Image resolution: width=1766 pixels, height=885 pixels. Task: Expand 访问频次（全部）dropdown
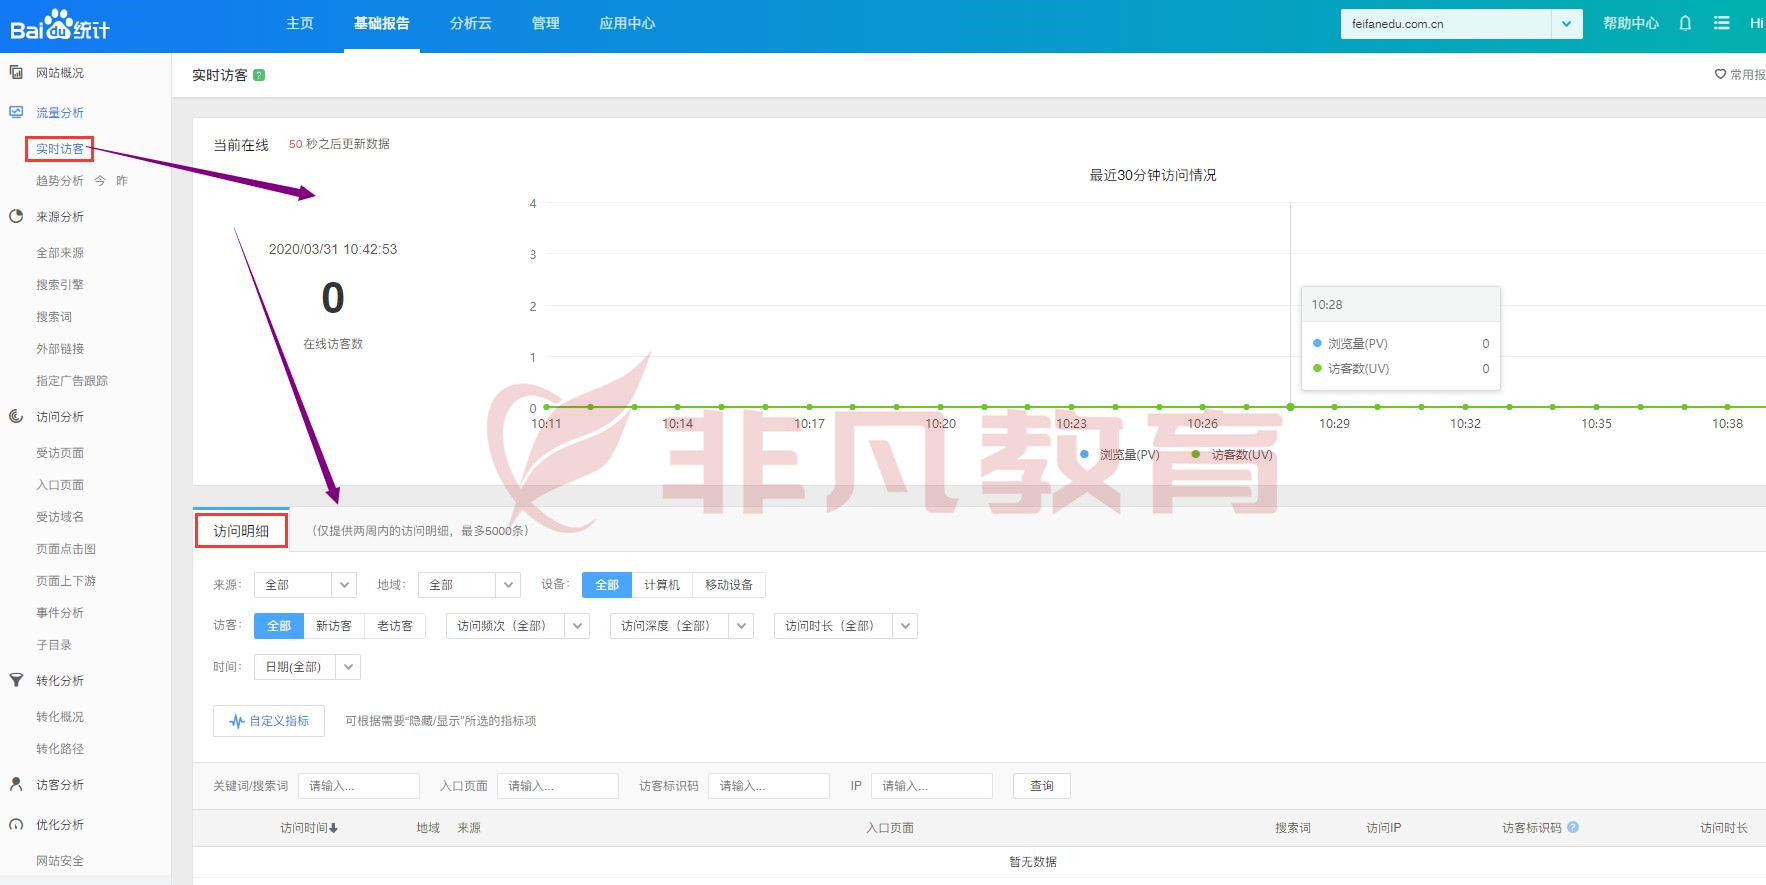518,626
